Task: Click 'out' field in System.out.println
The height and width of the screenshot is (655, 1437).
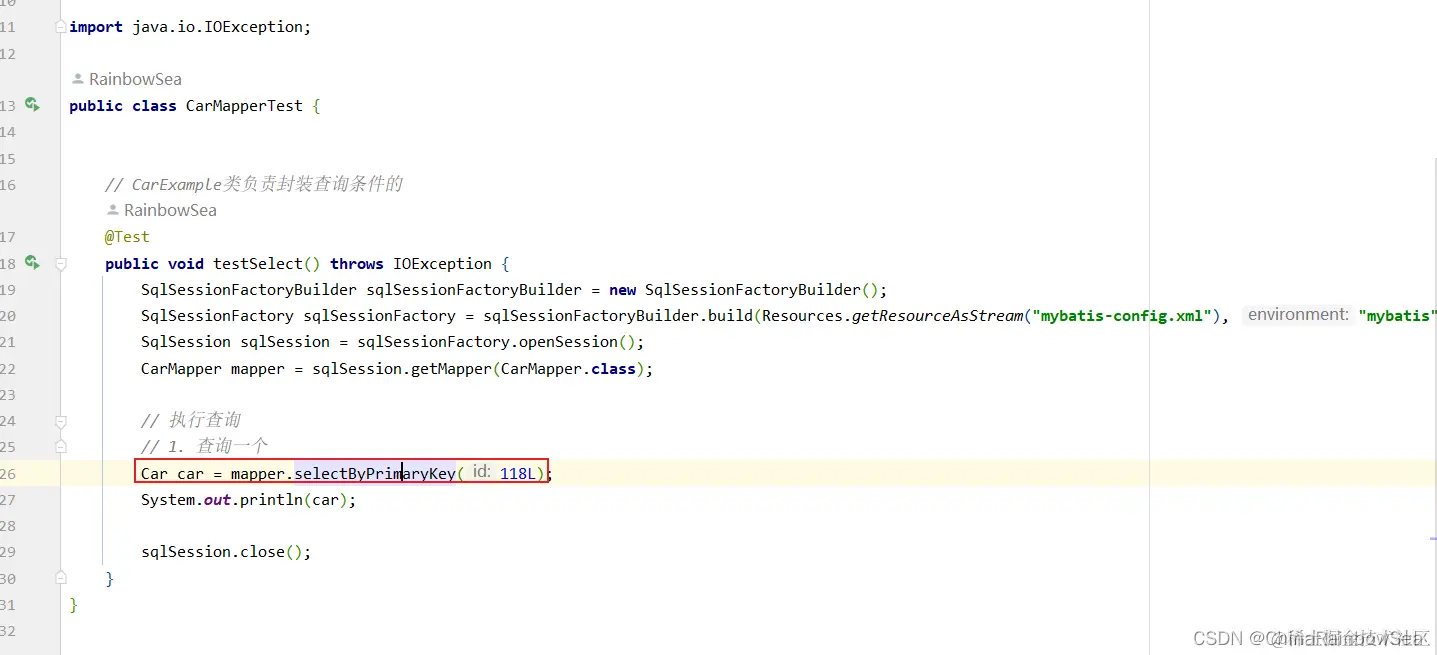Action: point(217,500)
